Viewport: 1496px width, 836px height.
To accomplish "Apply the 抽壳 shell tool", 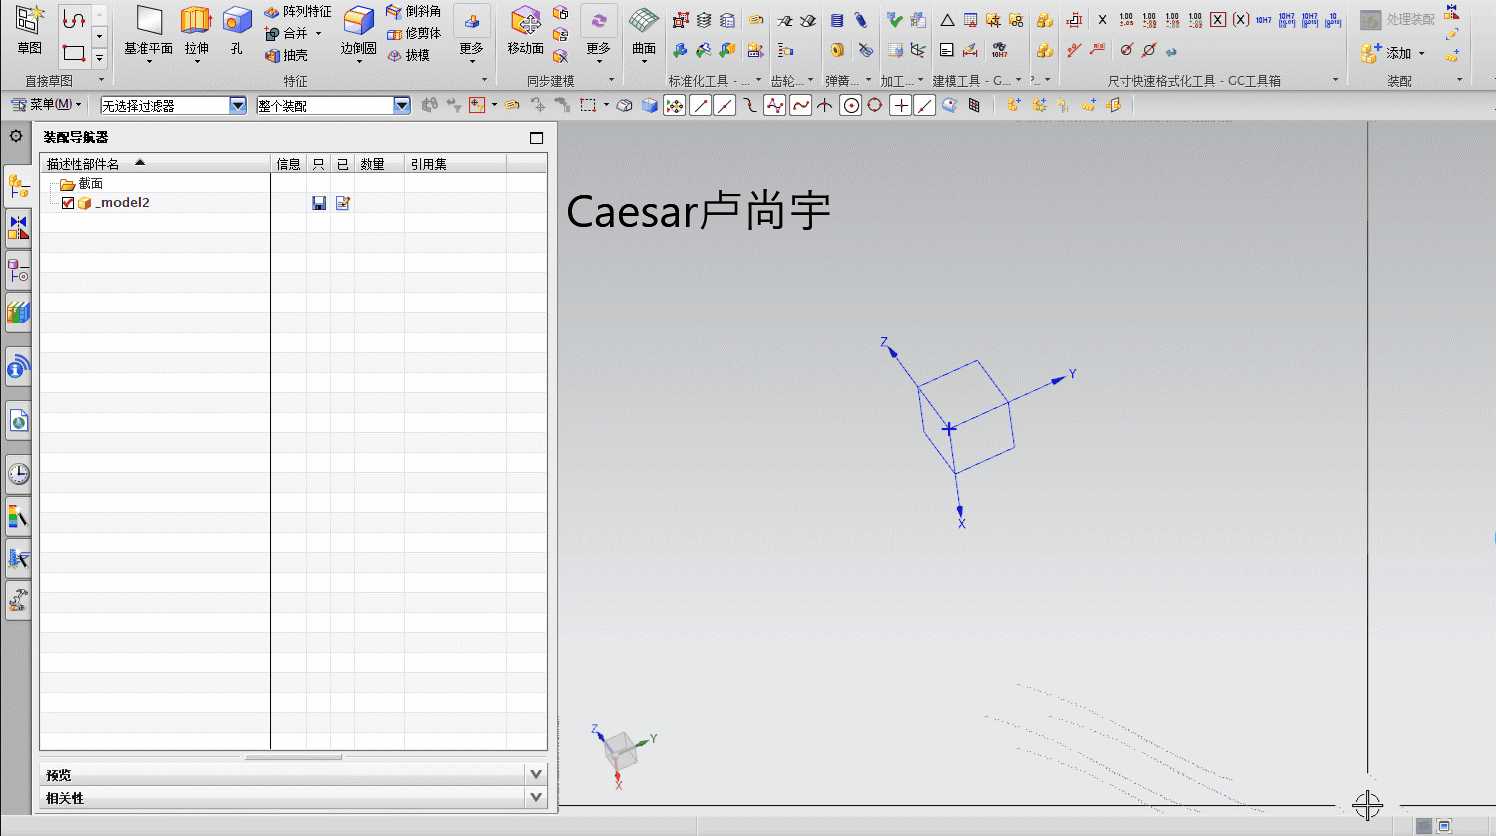I will click(x=286, y=56).
